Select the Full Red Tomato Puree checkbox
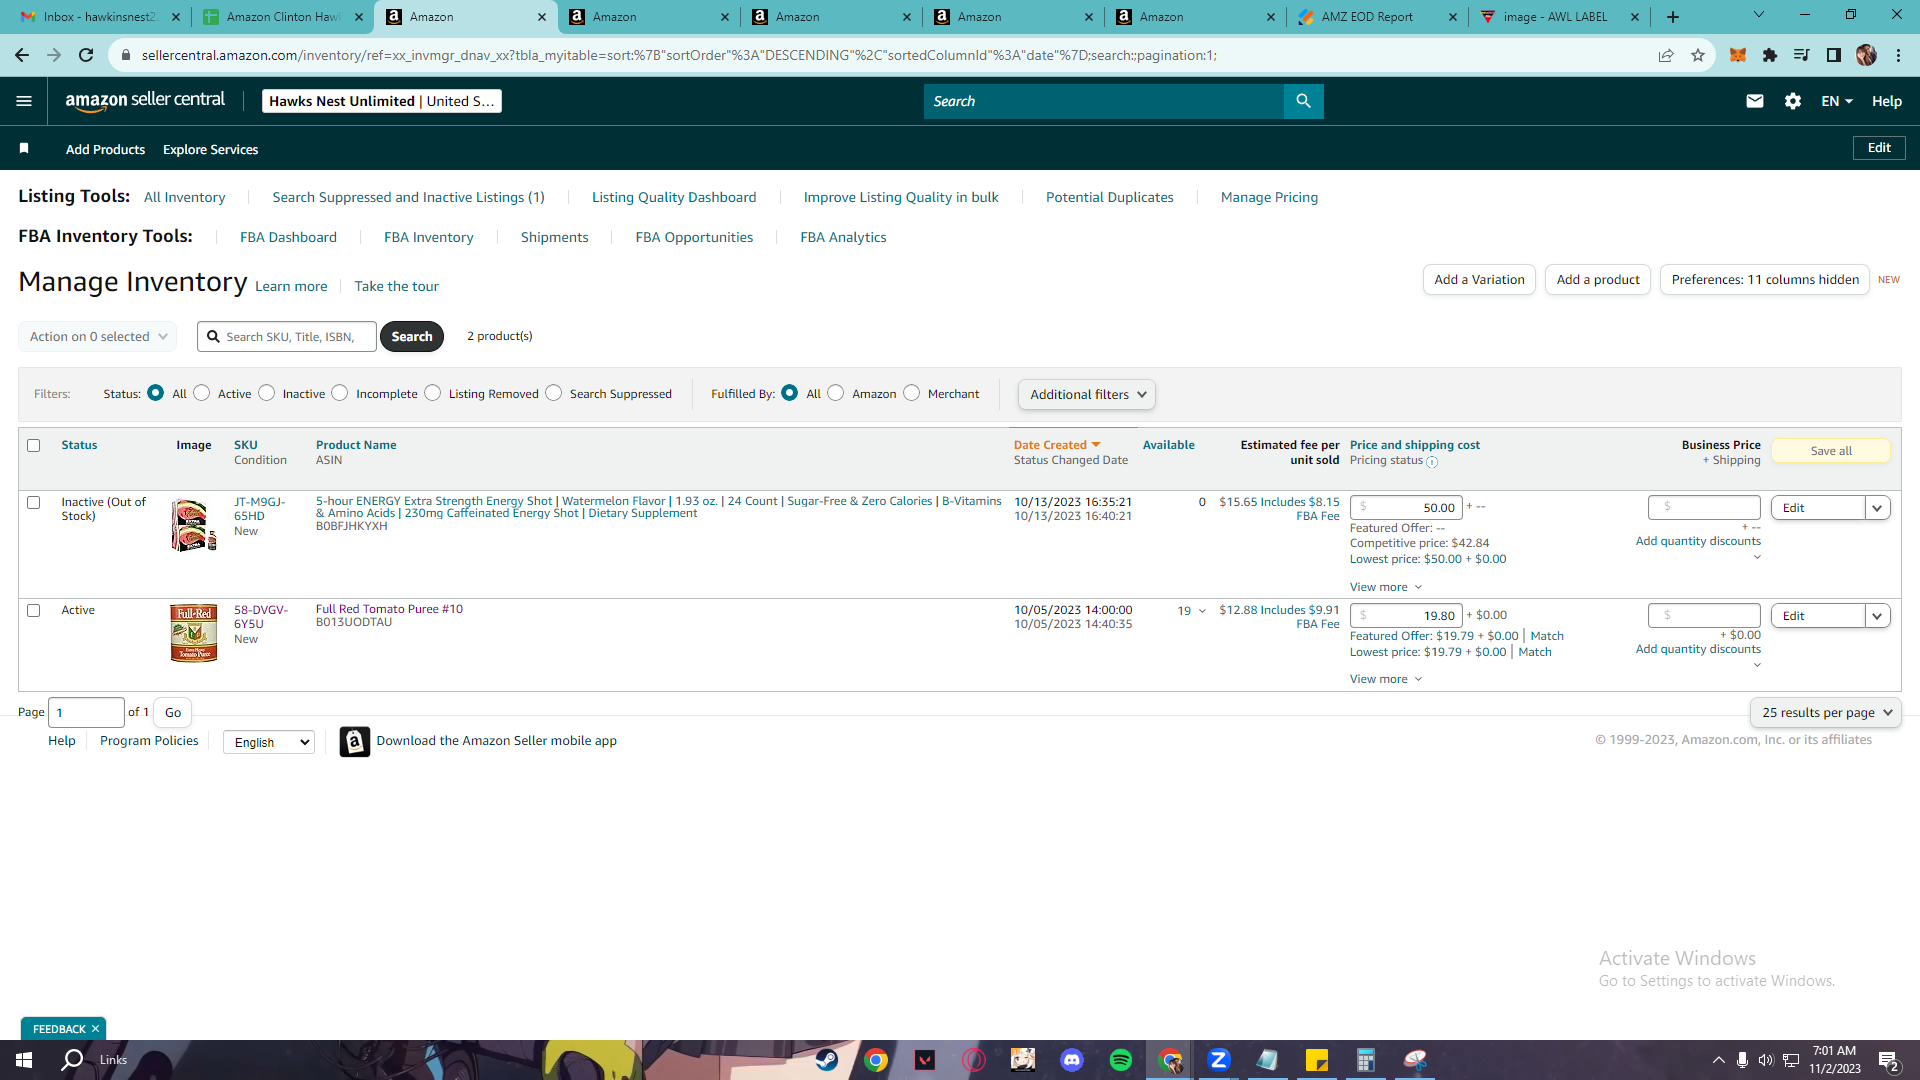 (x=34, y=610)
